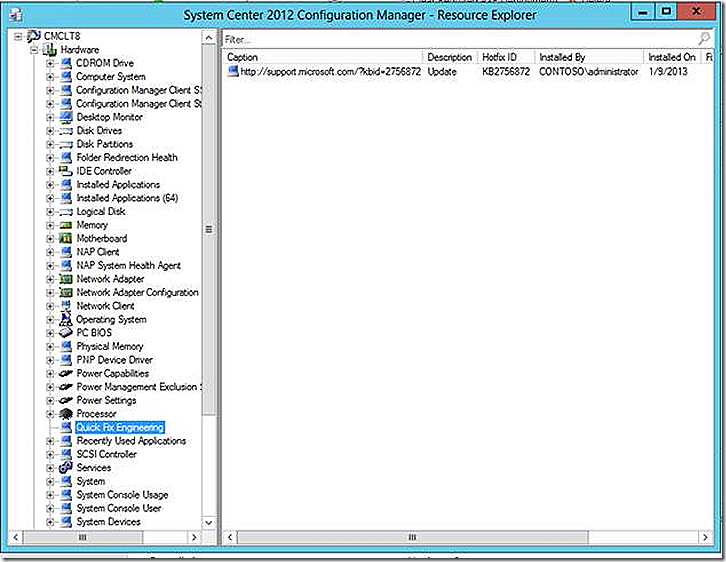Screen dimensions: 726x562
Task: Click the PC BIOS icon
Action: coord(66,333)
